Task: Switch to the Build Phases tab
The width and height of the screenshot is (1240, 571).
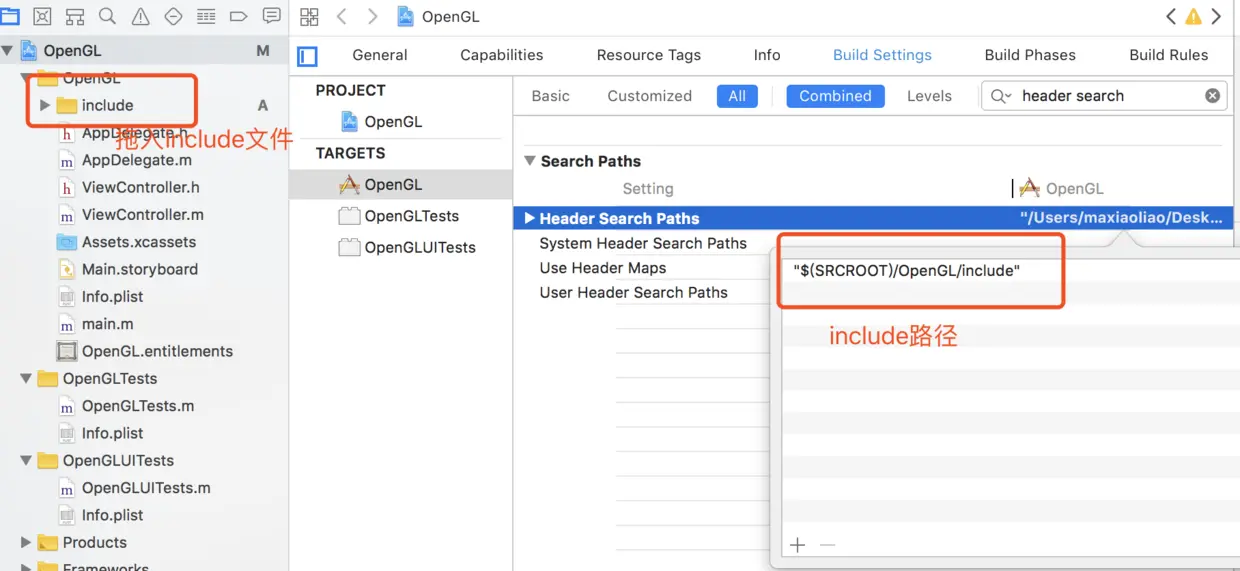Action: [1030, 55]
